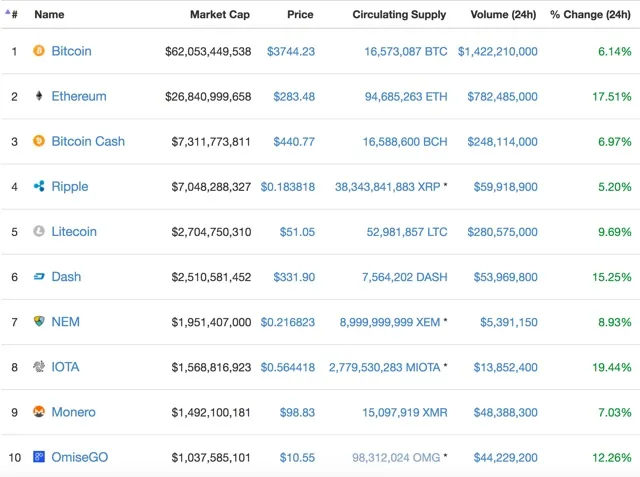Click the Monero logo icon

[39, 412]
